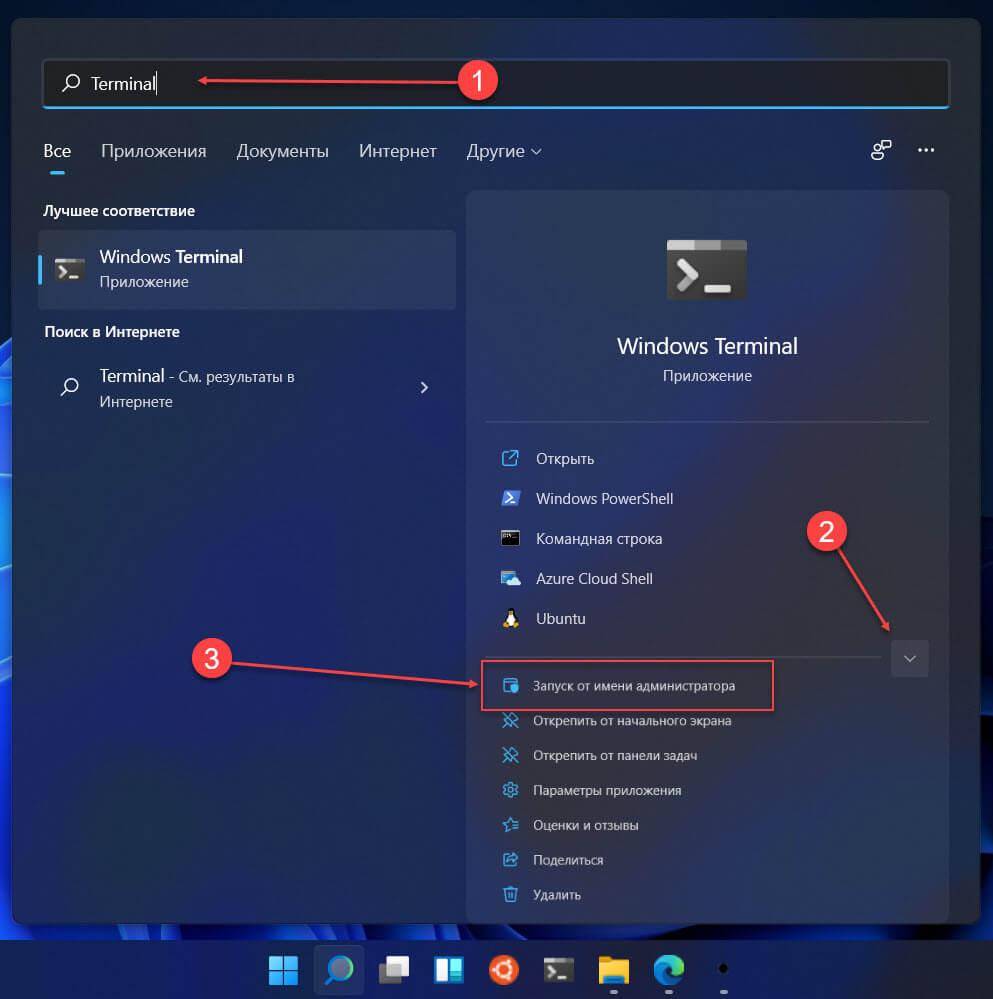993x999 pixels.
Task: Open Ubuntu app on taskbar
Action: 504,970
